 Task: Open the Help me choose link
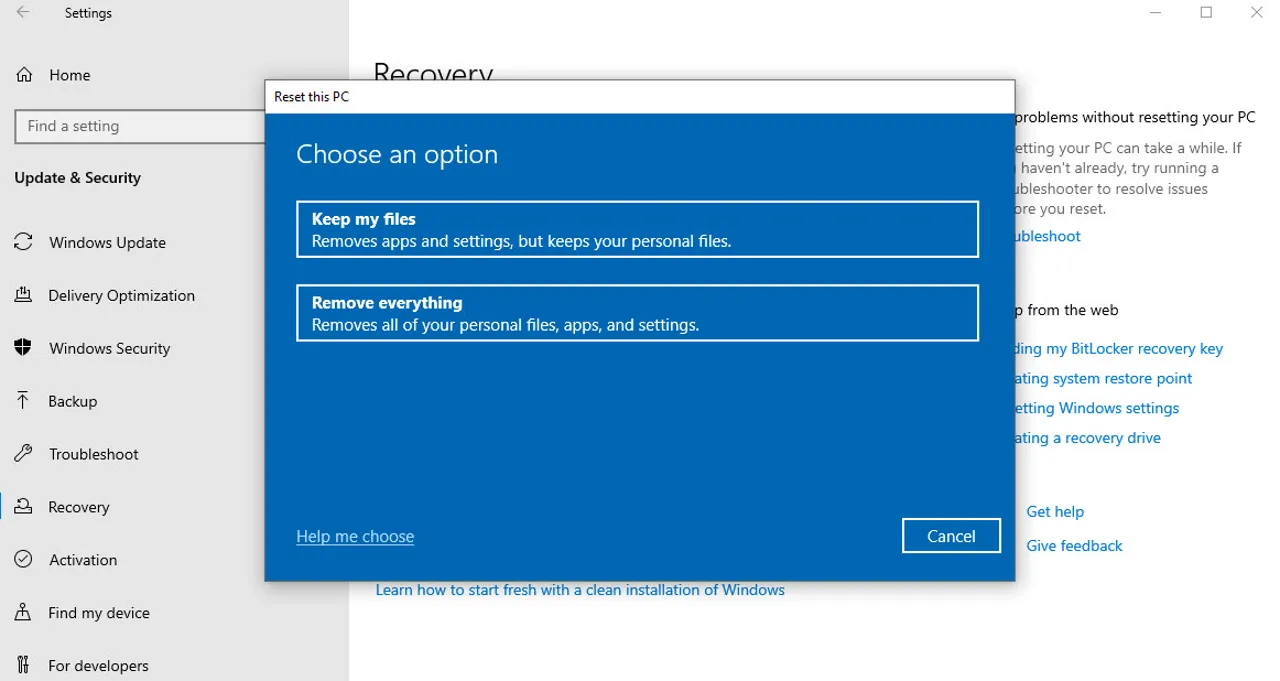355,537
